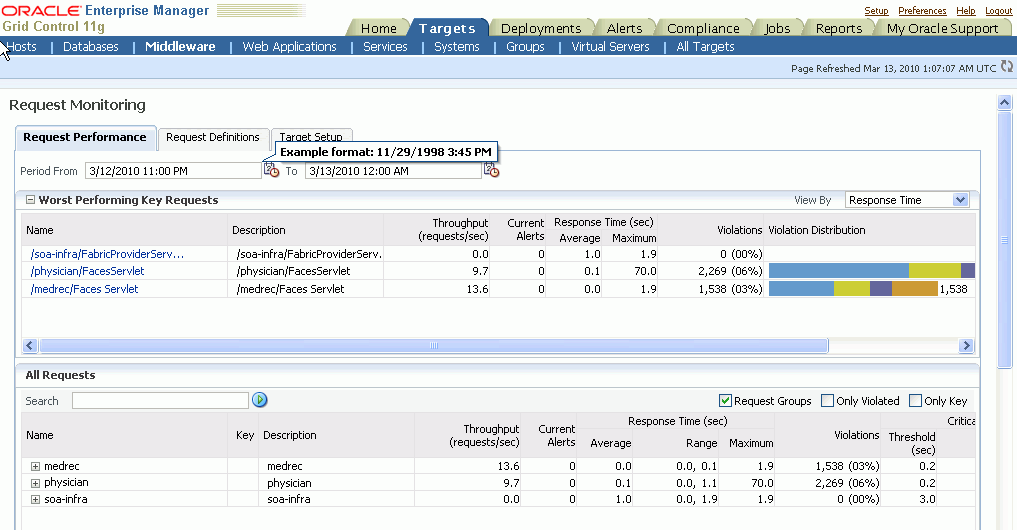Enable the Only Key checkbox
The image size is (1017, 530).
click(915, 401)
